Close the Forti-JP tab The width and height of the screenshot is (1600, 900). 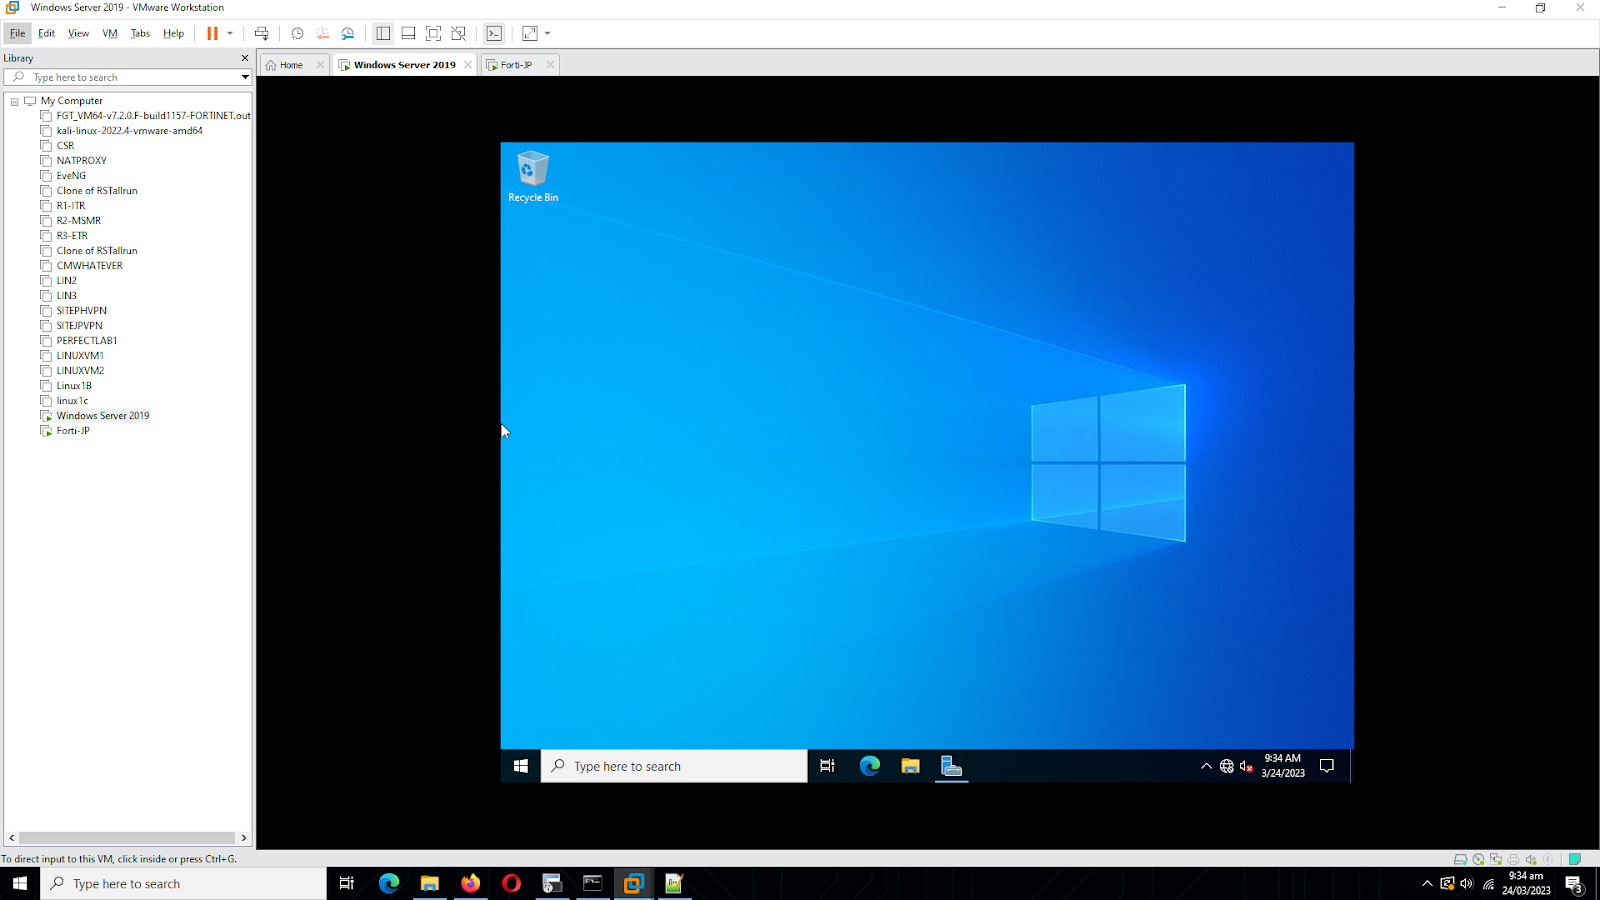pyautogui.click(x=550, y=65)
